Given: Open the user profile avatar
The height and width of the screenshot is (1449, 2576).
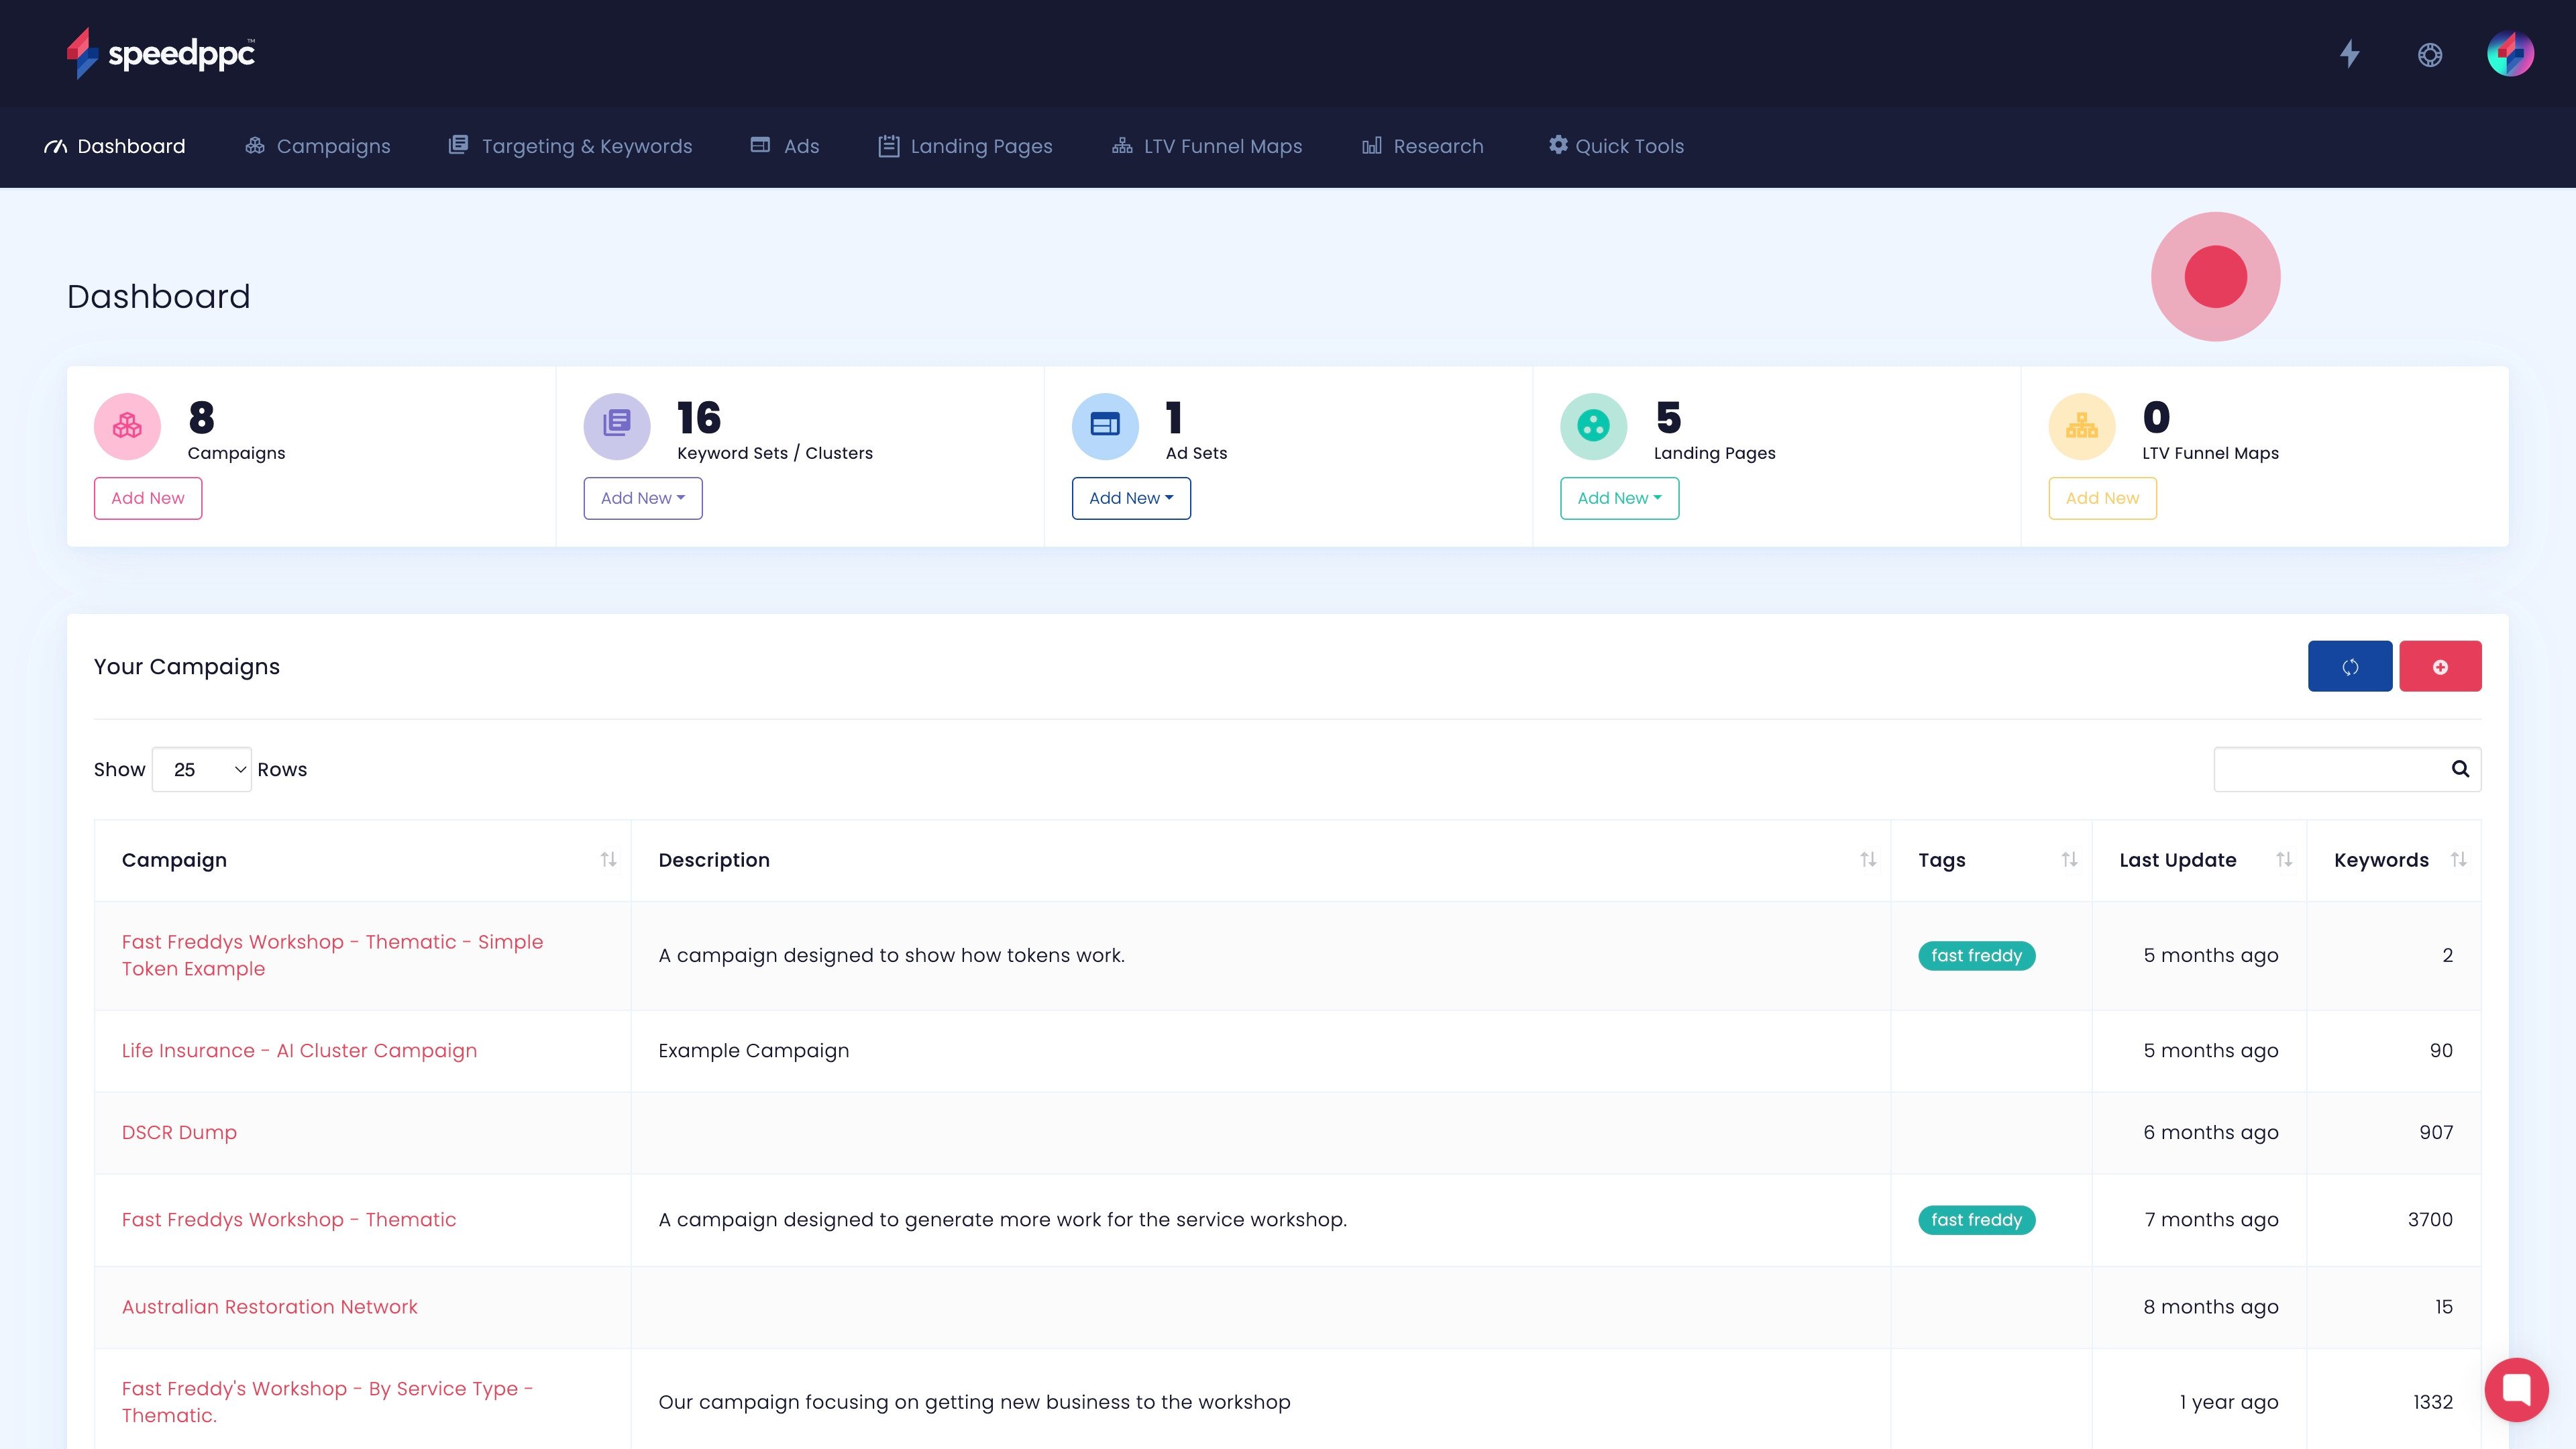Looking at the screenshot, I should point(2510,54).
